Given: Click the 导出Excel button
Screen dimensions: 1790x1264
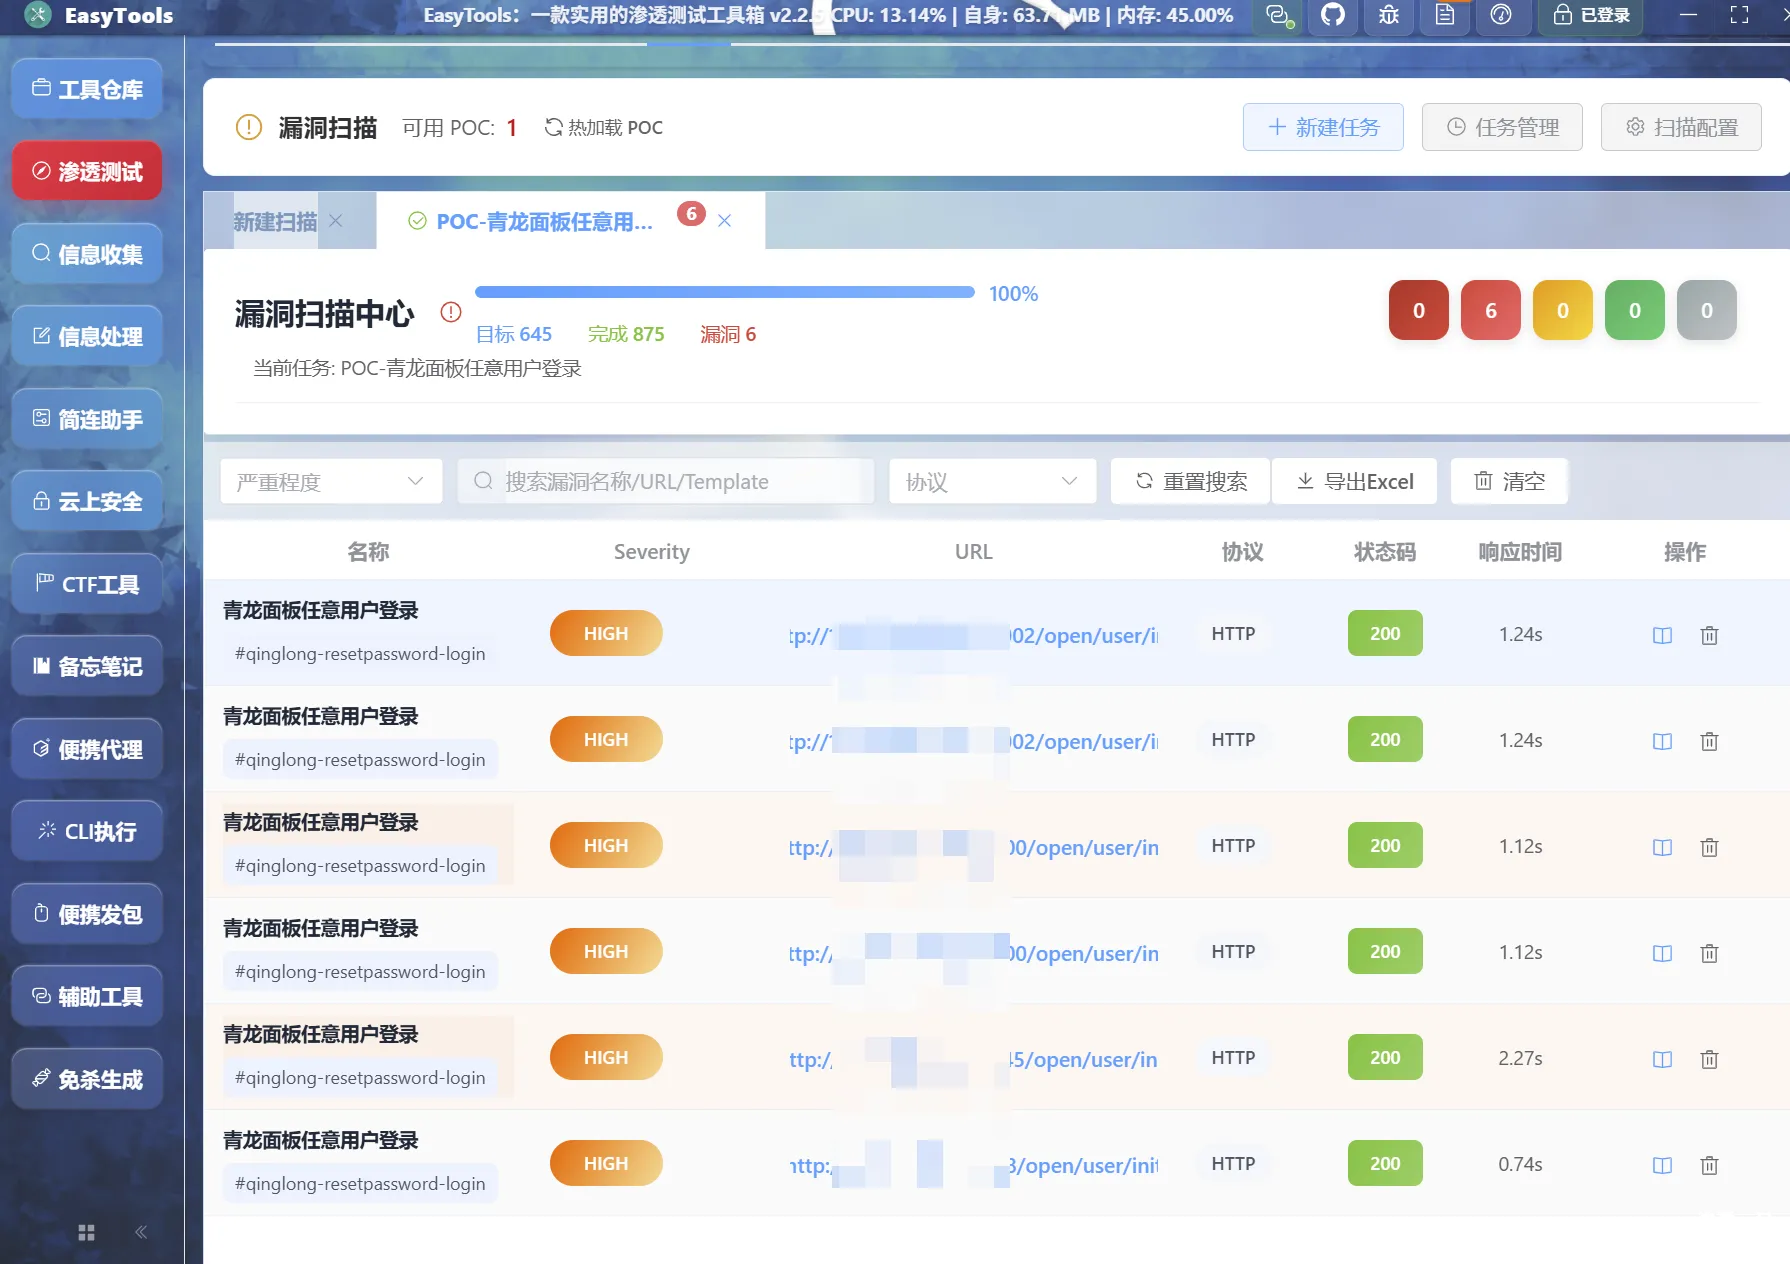Looking at the screenshot, I should (1354, 481).
